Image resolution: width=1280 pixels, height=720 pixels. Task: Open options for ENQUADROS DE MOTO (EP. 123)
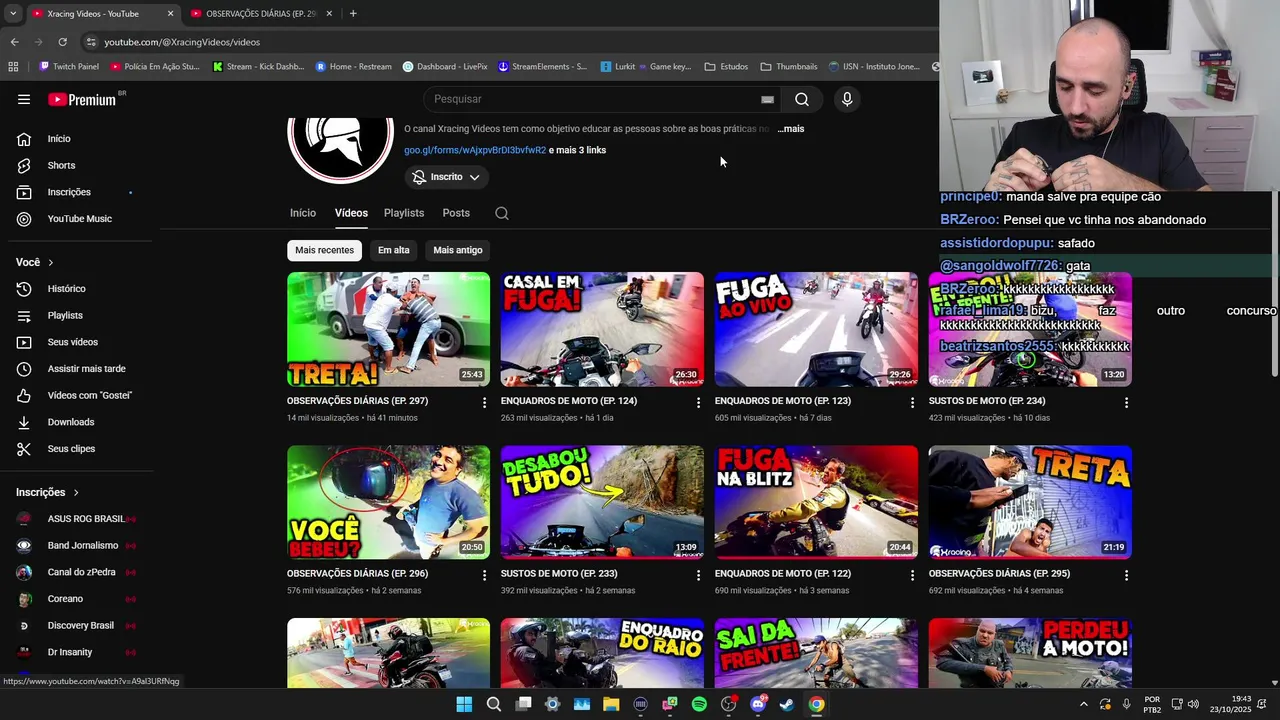[912, 402]
